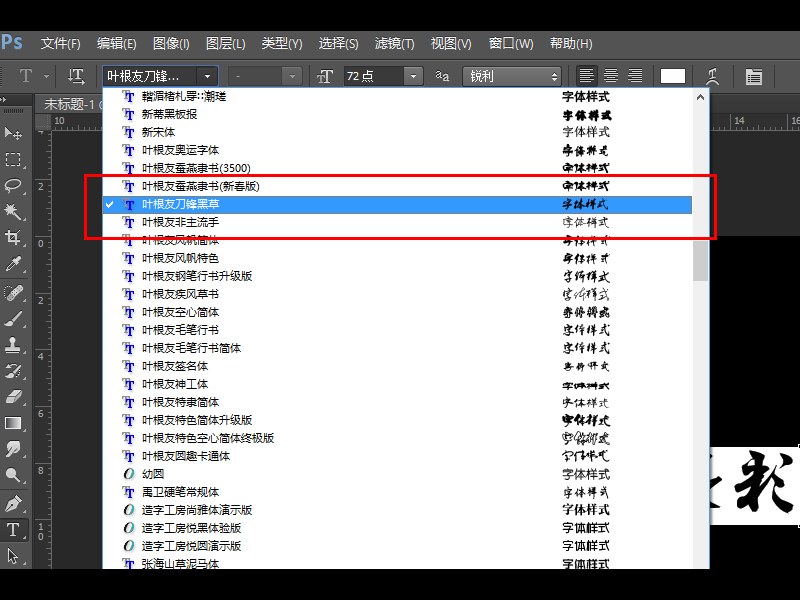Switch to the 未标题-1 document tab
The image size is (800, 600).
click(69, 104)
